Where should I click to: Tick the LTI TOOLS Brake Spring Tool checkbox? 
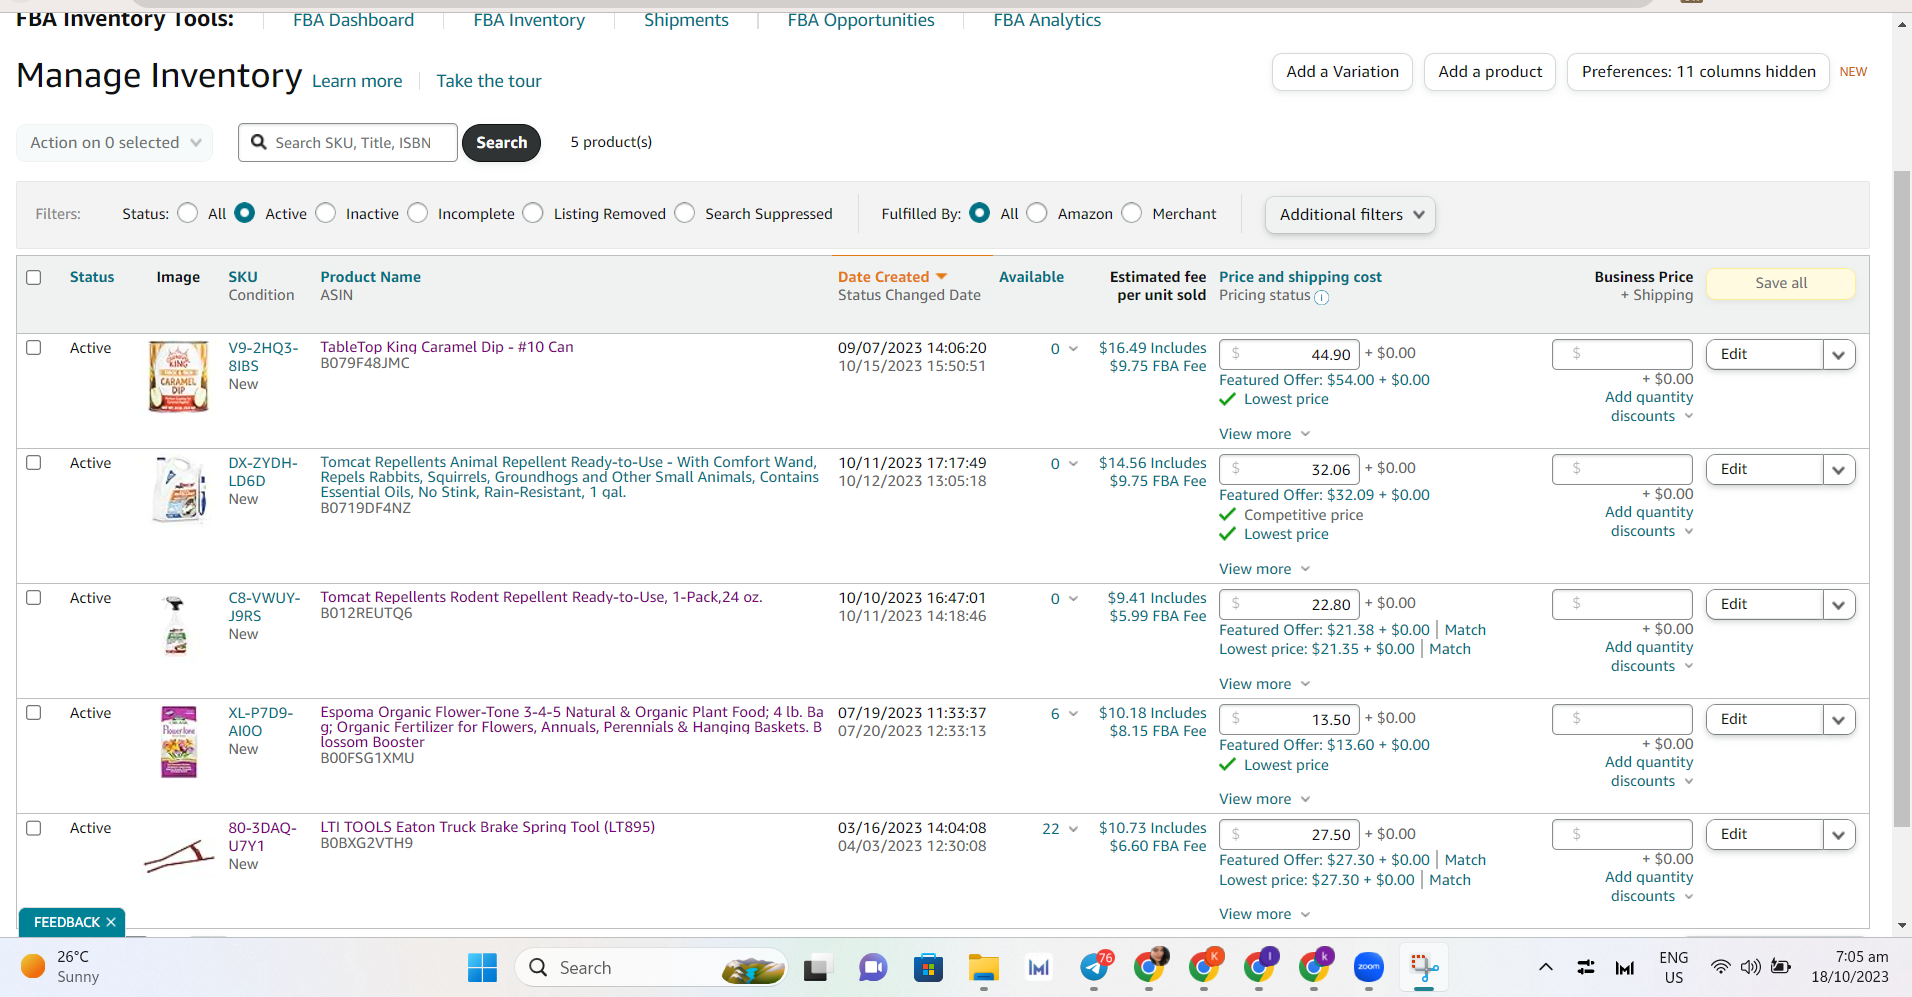click(x=34, y=828)
